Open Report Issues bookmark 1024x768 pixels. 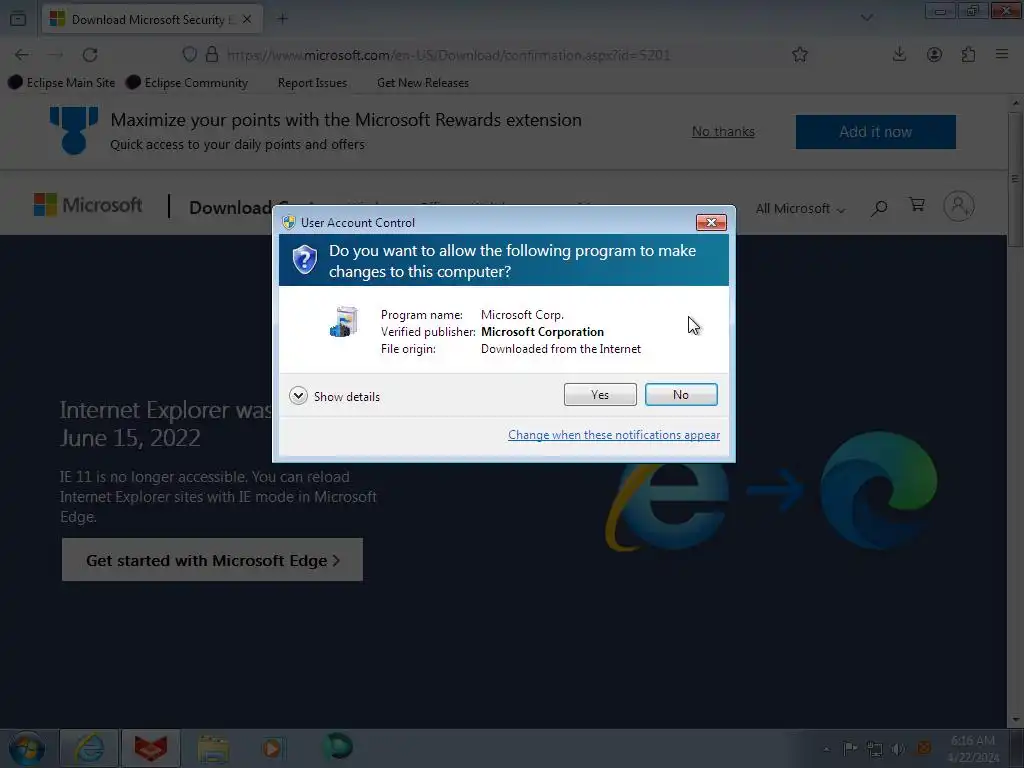pyautogui.click(x=312, y=83)
